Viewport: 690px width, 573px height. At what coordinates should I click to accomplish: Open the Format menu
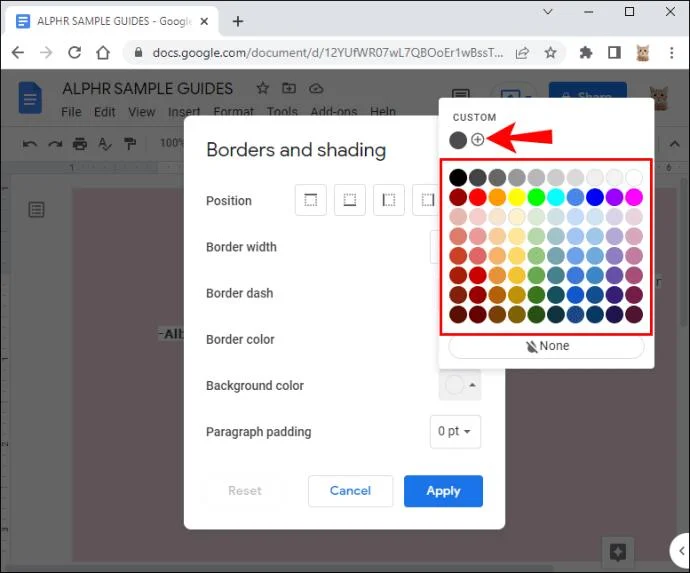(x=234, y=112)
